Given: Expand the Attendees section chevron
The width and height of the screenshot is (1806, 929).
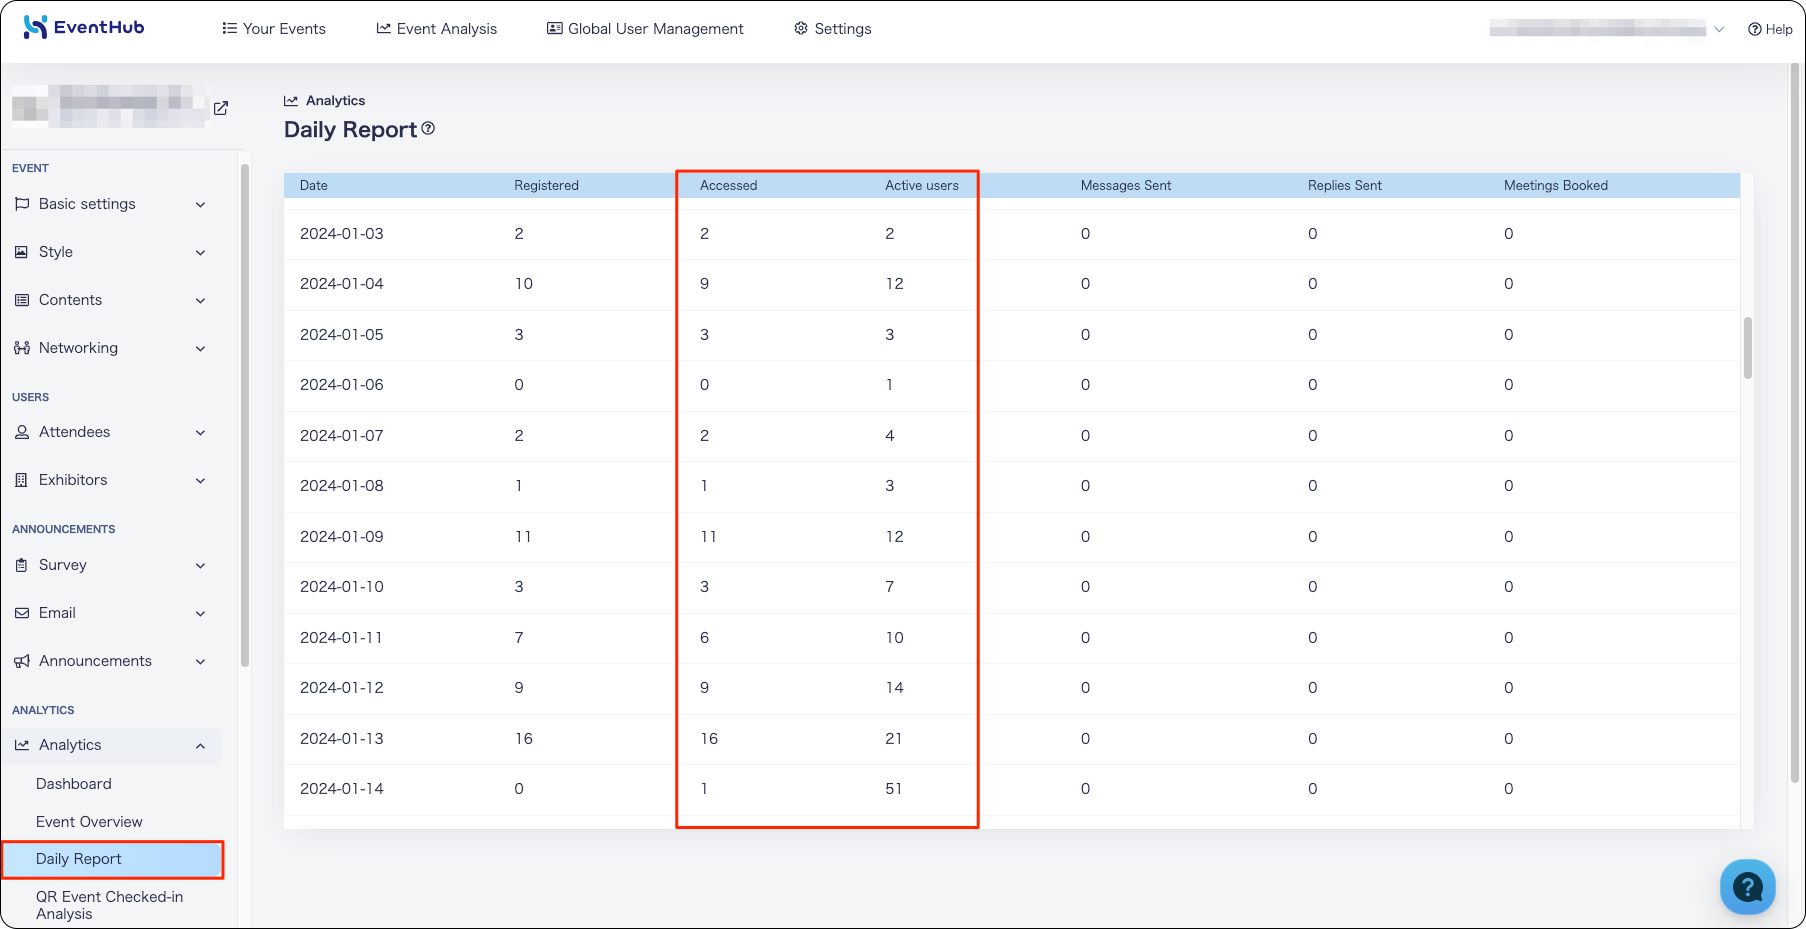Looking at the screenshot, I should point(200,433).
